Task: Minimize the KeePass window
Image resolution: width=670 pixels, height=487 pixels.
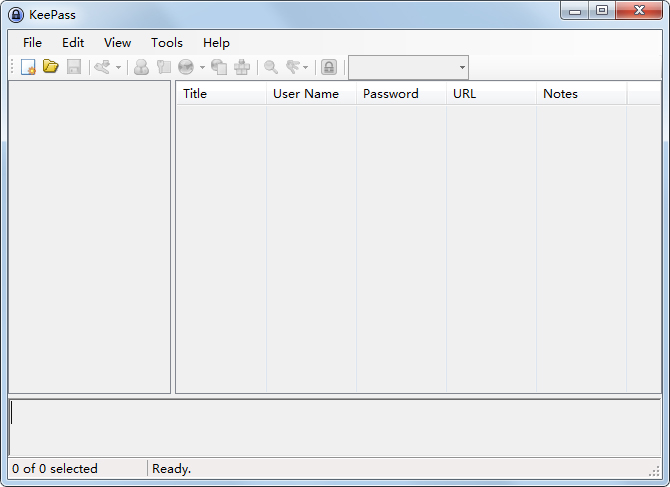Action: pyautogui.click(x=575, y=11)
